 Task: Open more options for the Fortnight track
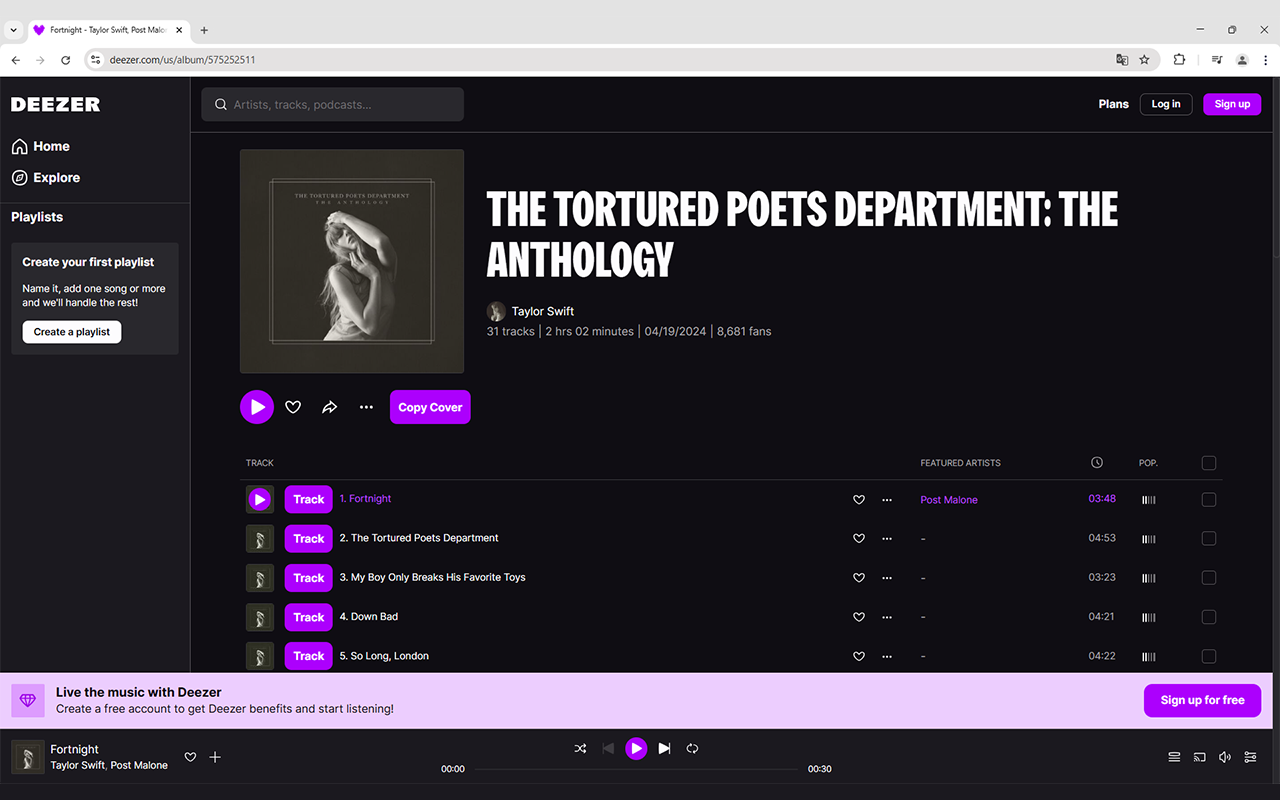tap(887, 500)
